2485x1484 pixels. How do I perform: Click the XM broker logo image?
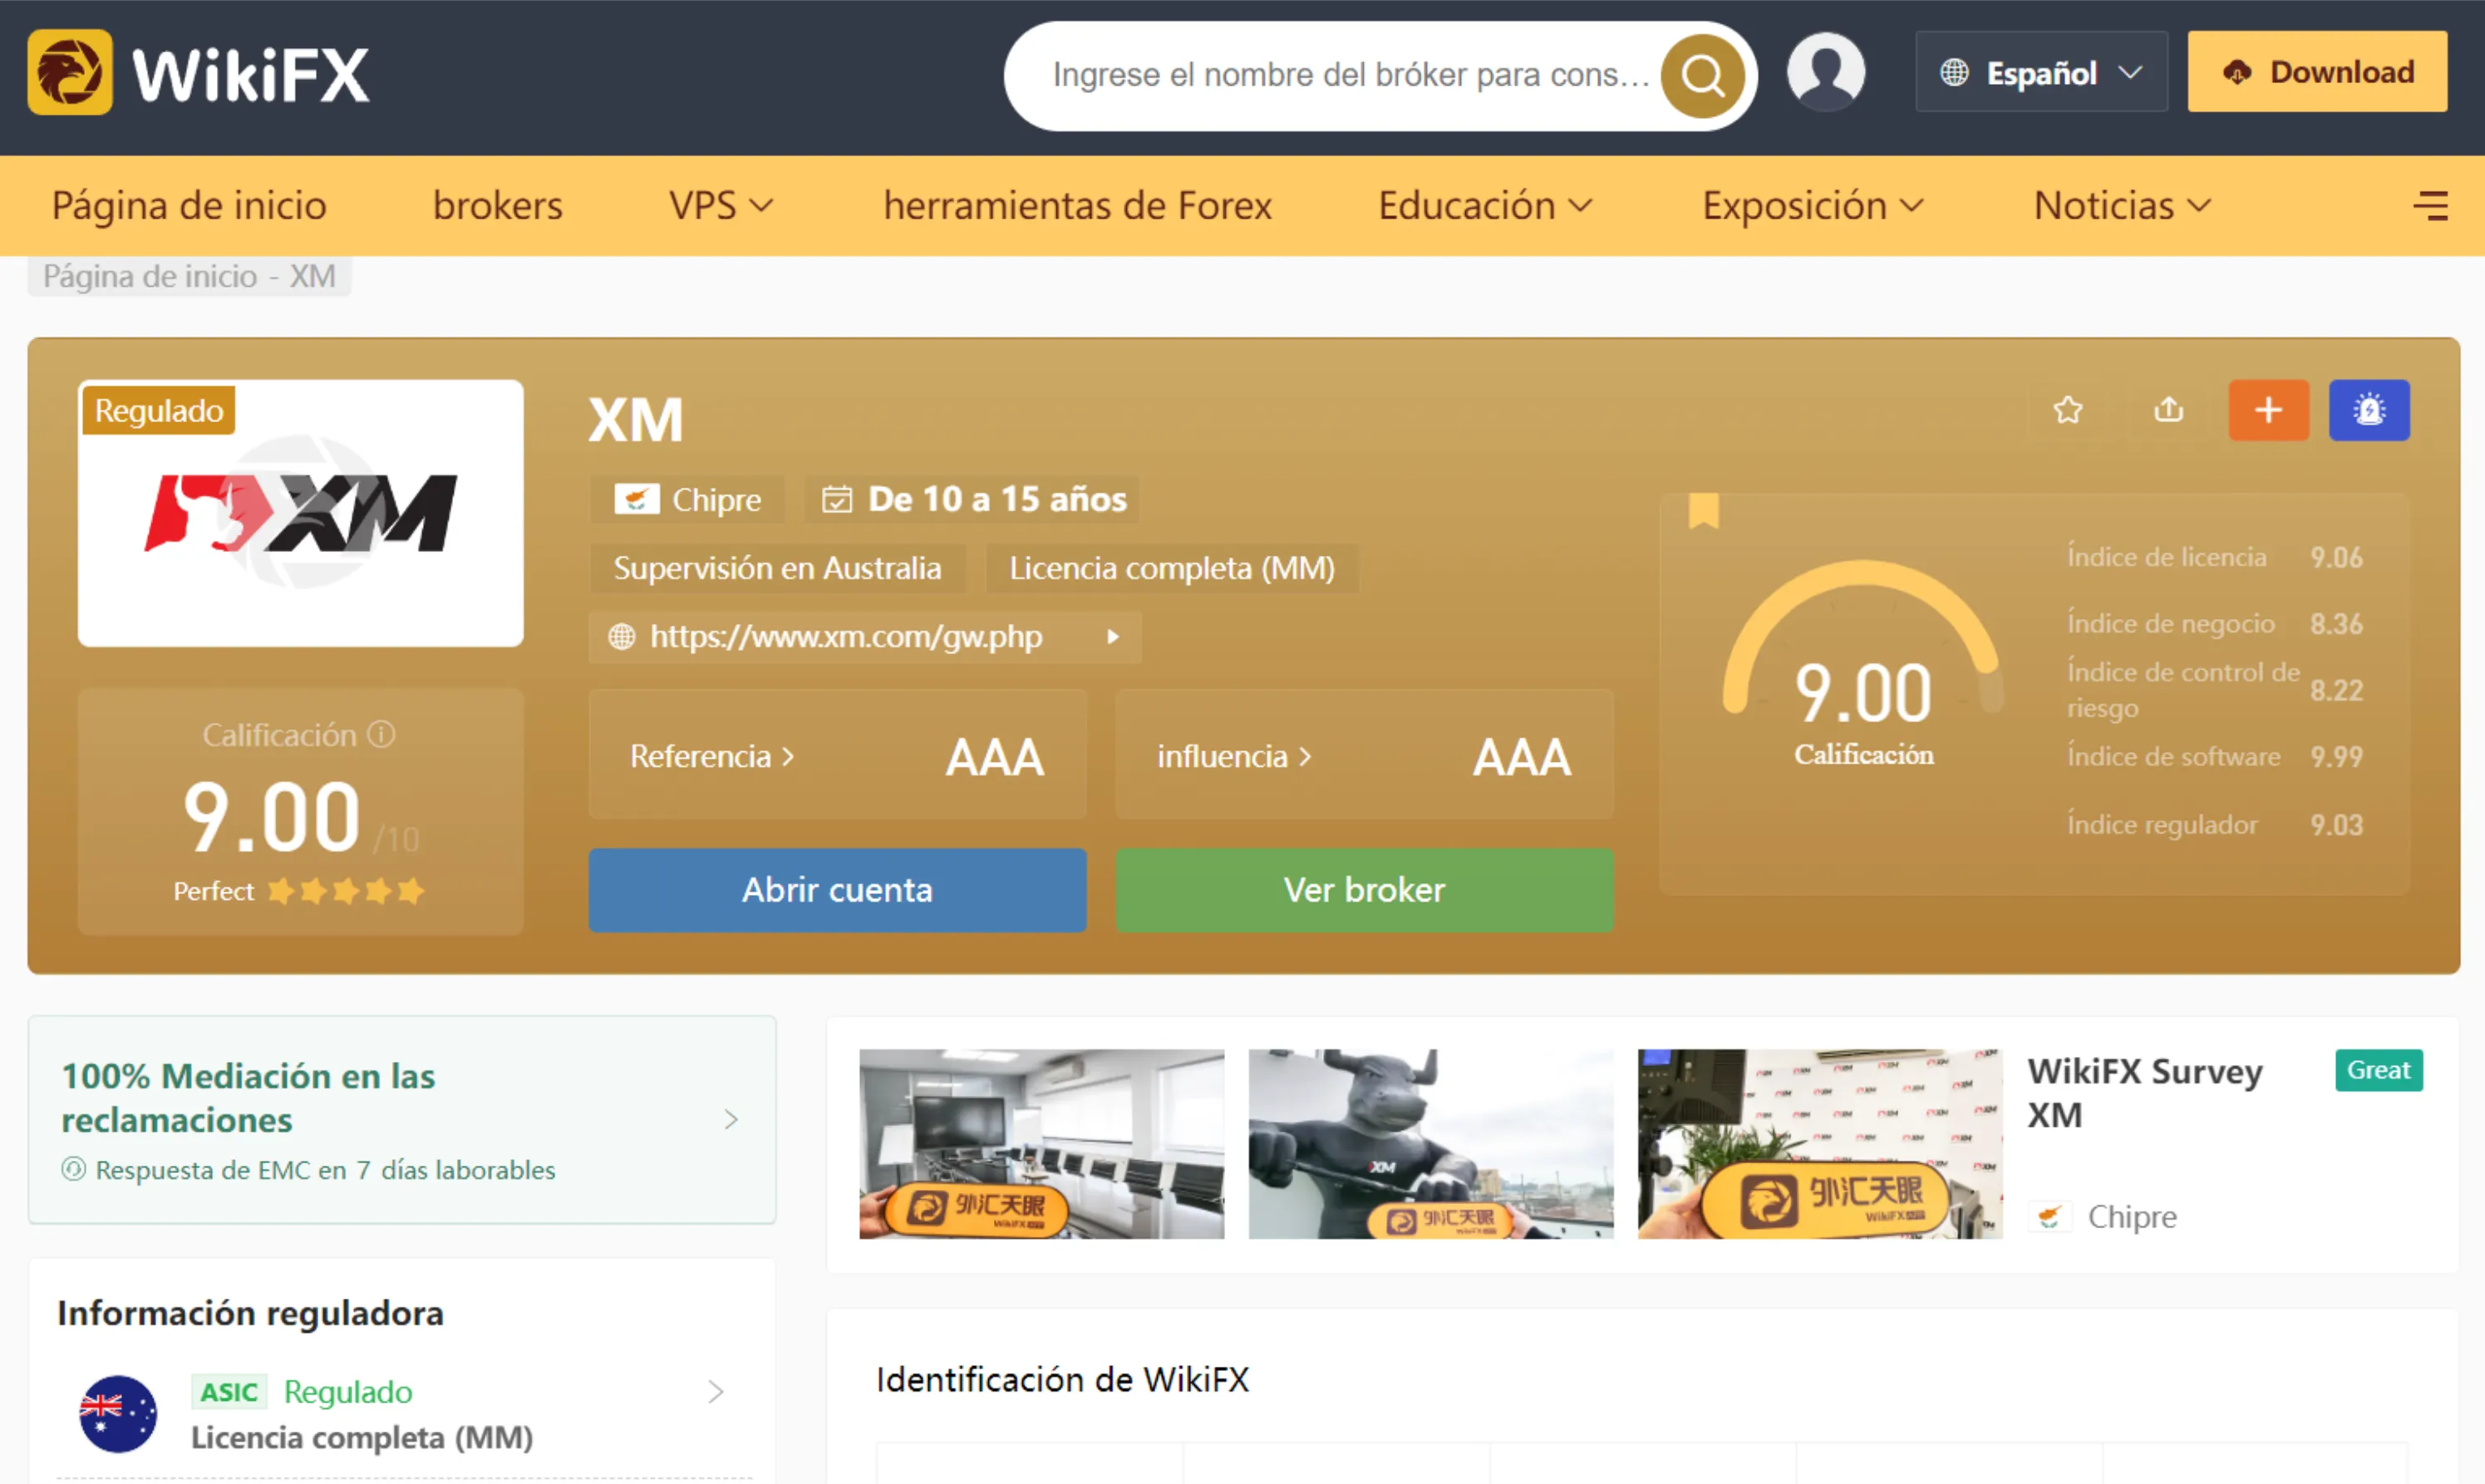301,513
